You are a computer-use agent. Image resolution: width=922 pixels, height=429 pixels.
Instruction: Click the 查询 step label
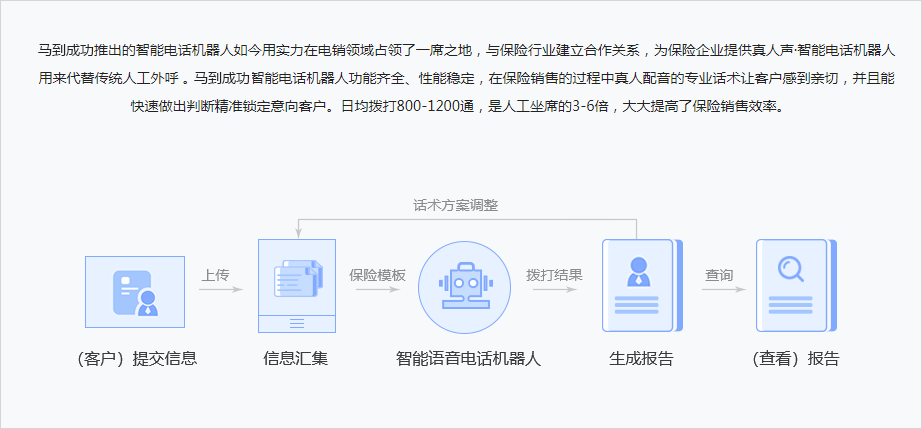coord(719,275)
